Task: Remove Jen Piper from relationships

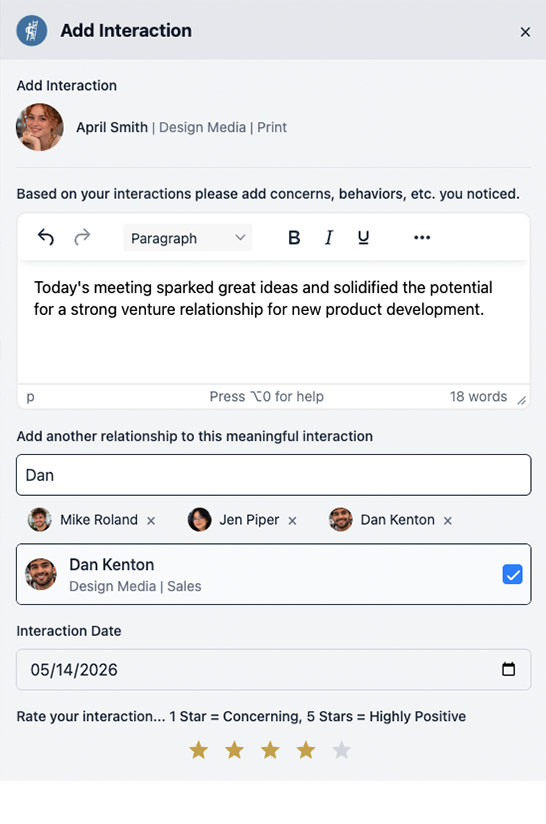Action: coord(293,521)
